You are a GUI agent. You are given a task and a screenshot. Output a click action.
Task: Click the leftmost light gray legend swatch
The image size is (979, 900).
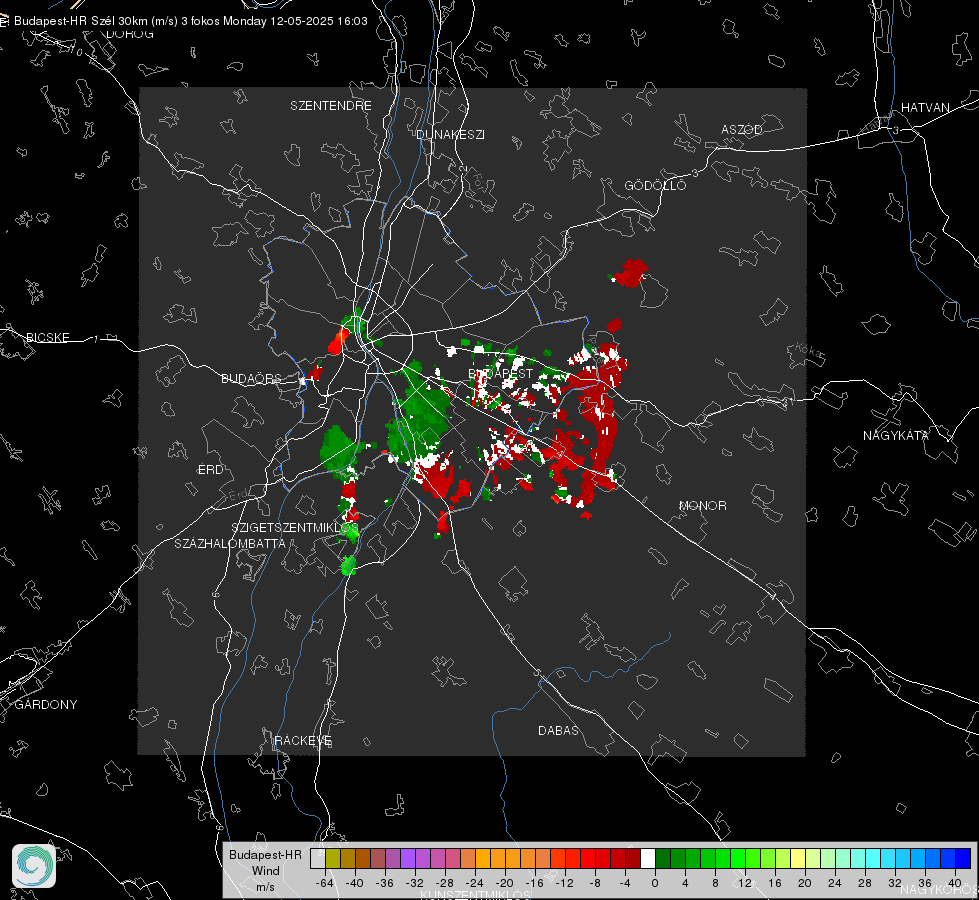317,859
